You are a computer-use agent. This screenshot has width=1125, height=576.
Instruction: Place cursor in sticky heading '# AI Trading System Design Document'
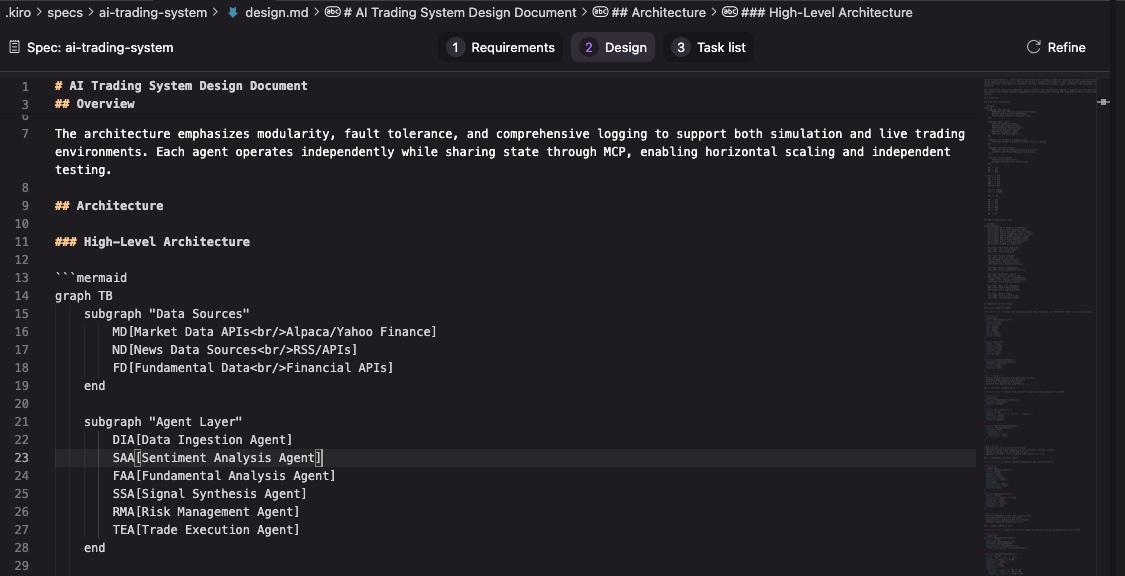click(182, 85)
